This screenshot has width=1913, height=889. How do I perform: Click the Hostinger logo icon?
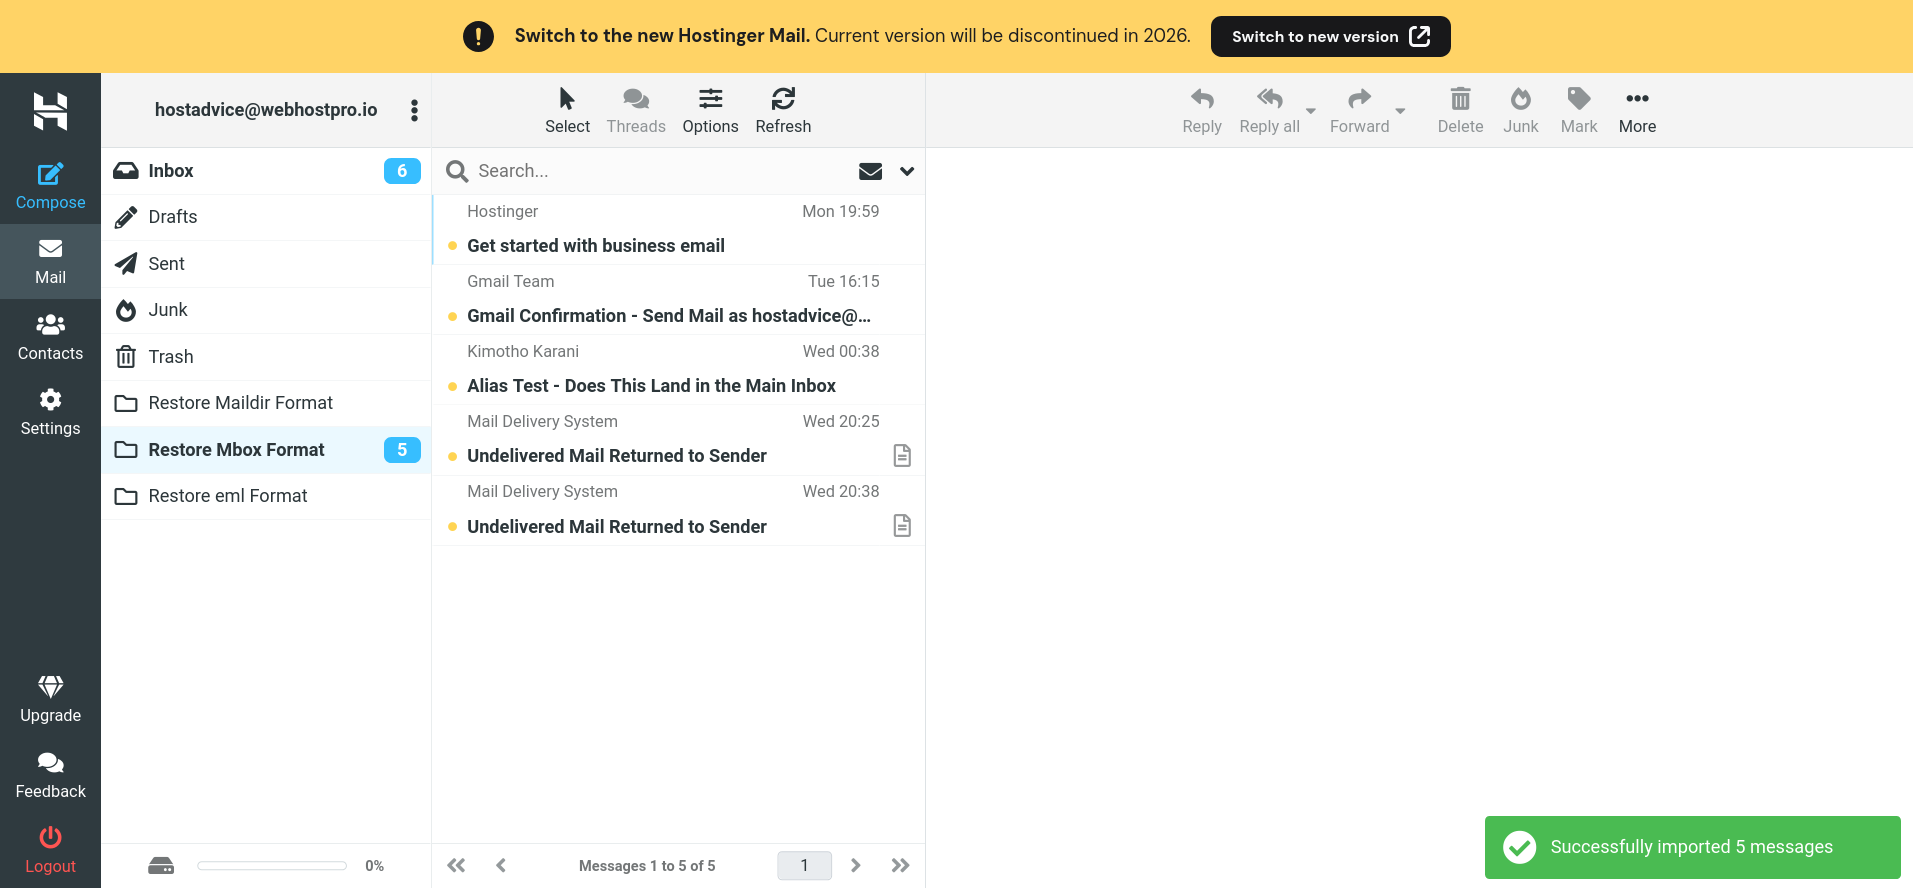(50, 111)
